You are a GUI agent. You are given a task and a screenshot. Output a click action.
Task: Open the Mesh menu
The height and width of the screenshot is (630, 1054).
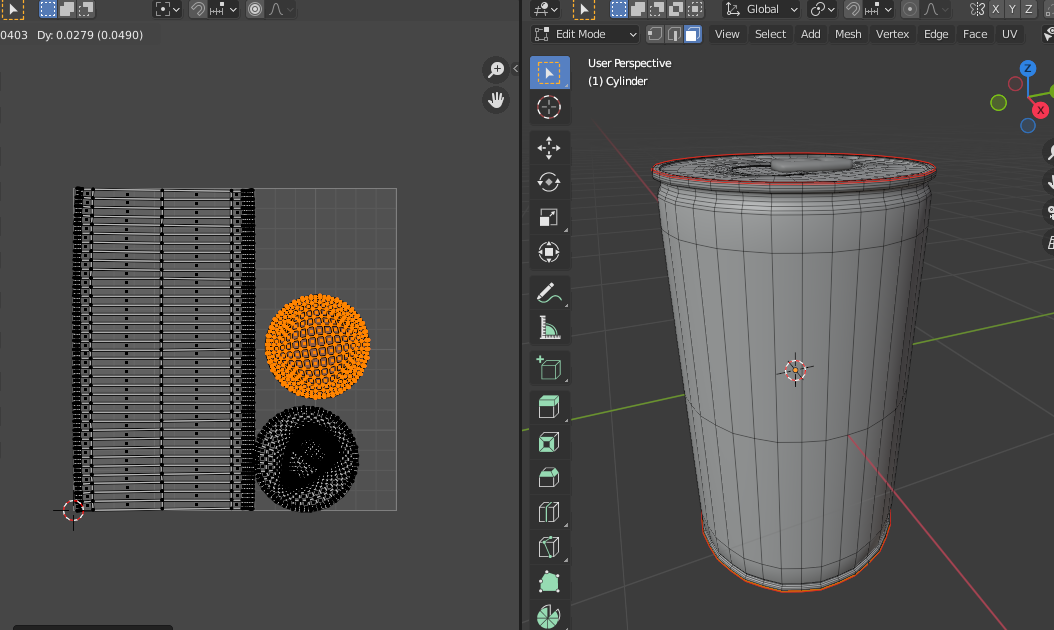click(x=848, y=34)
